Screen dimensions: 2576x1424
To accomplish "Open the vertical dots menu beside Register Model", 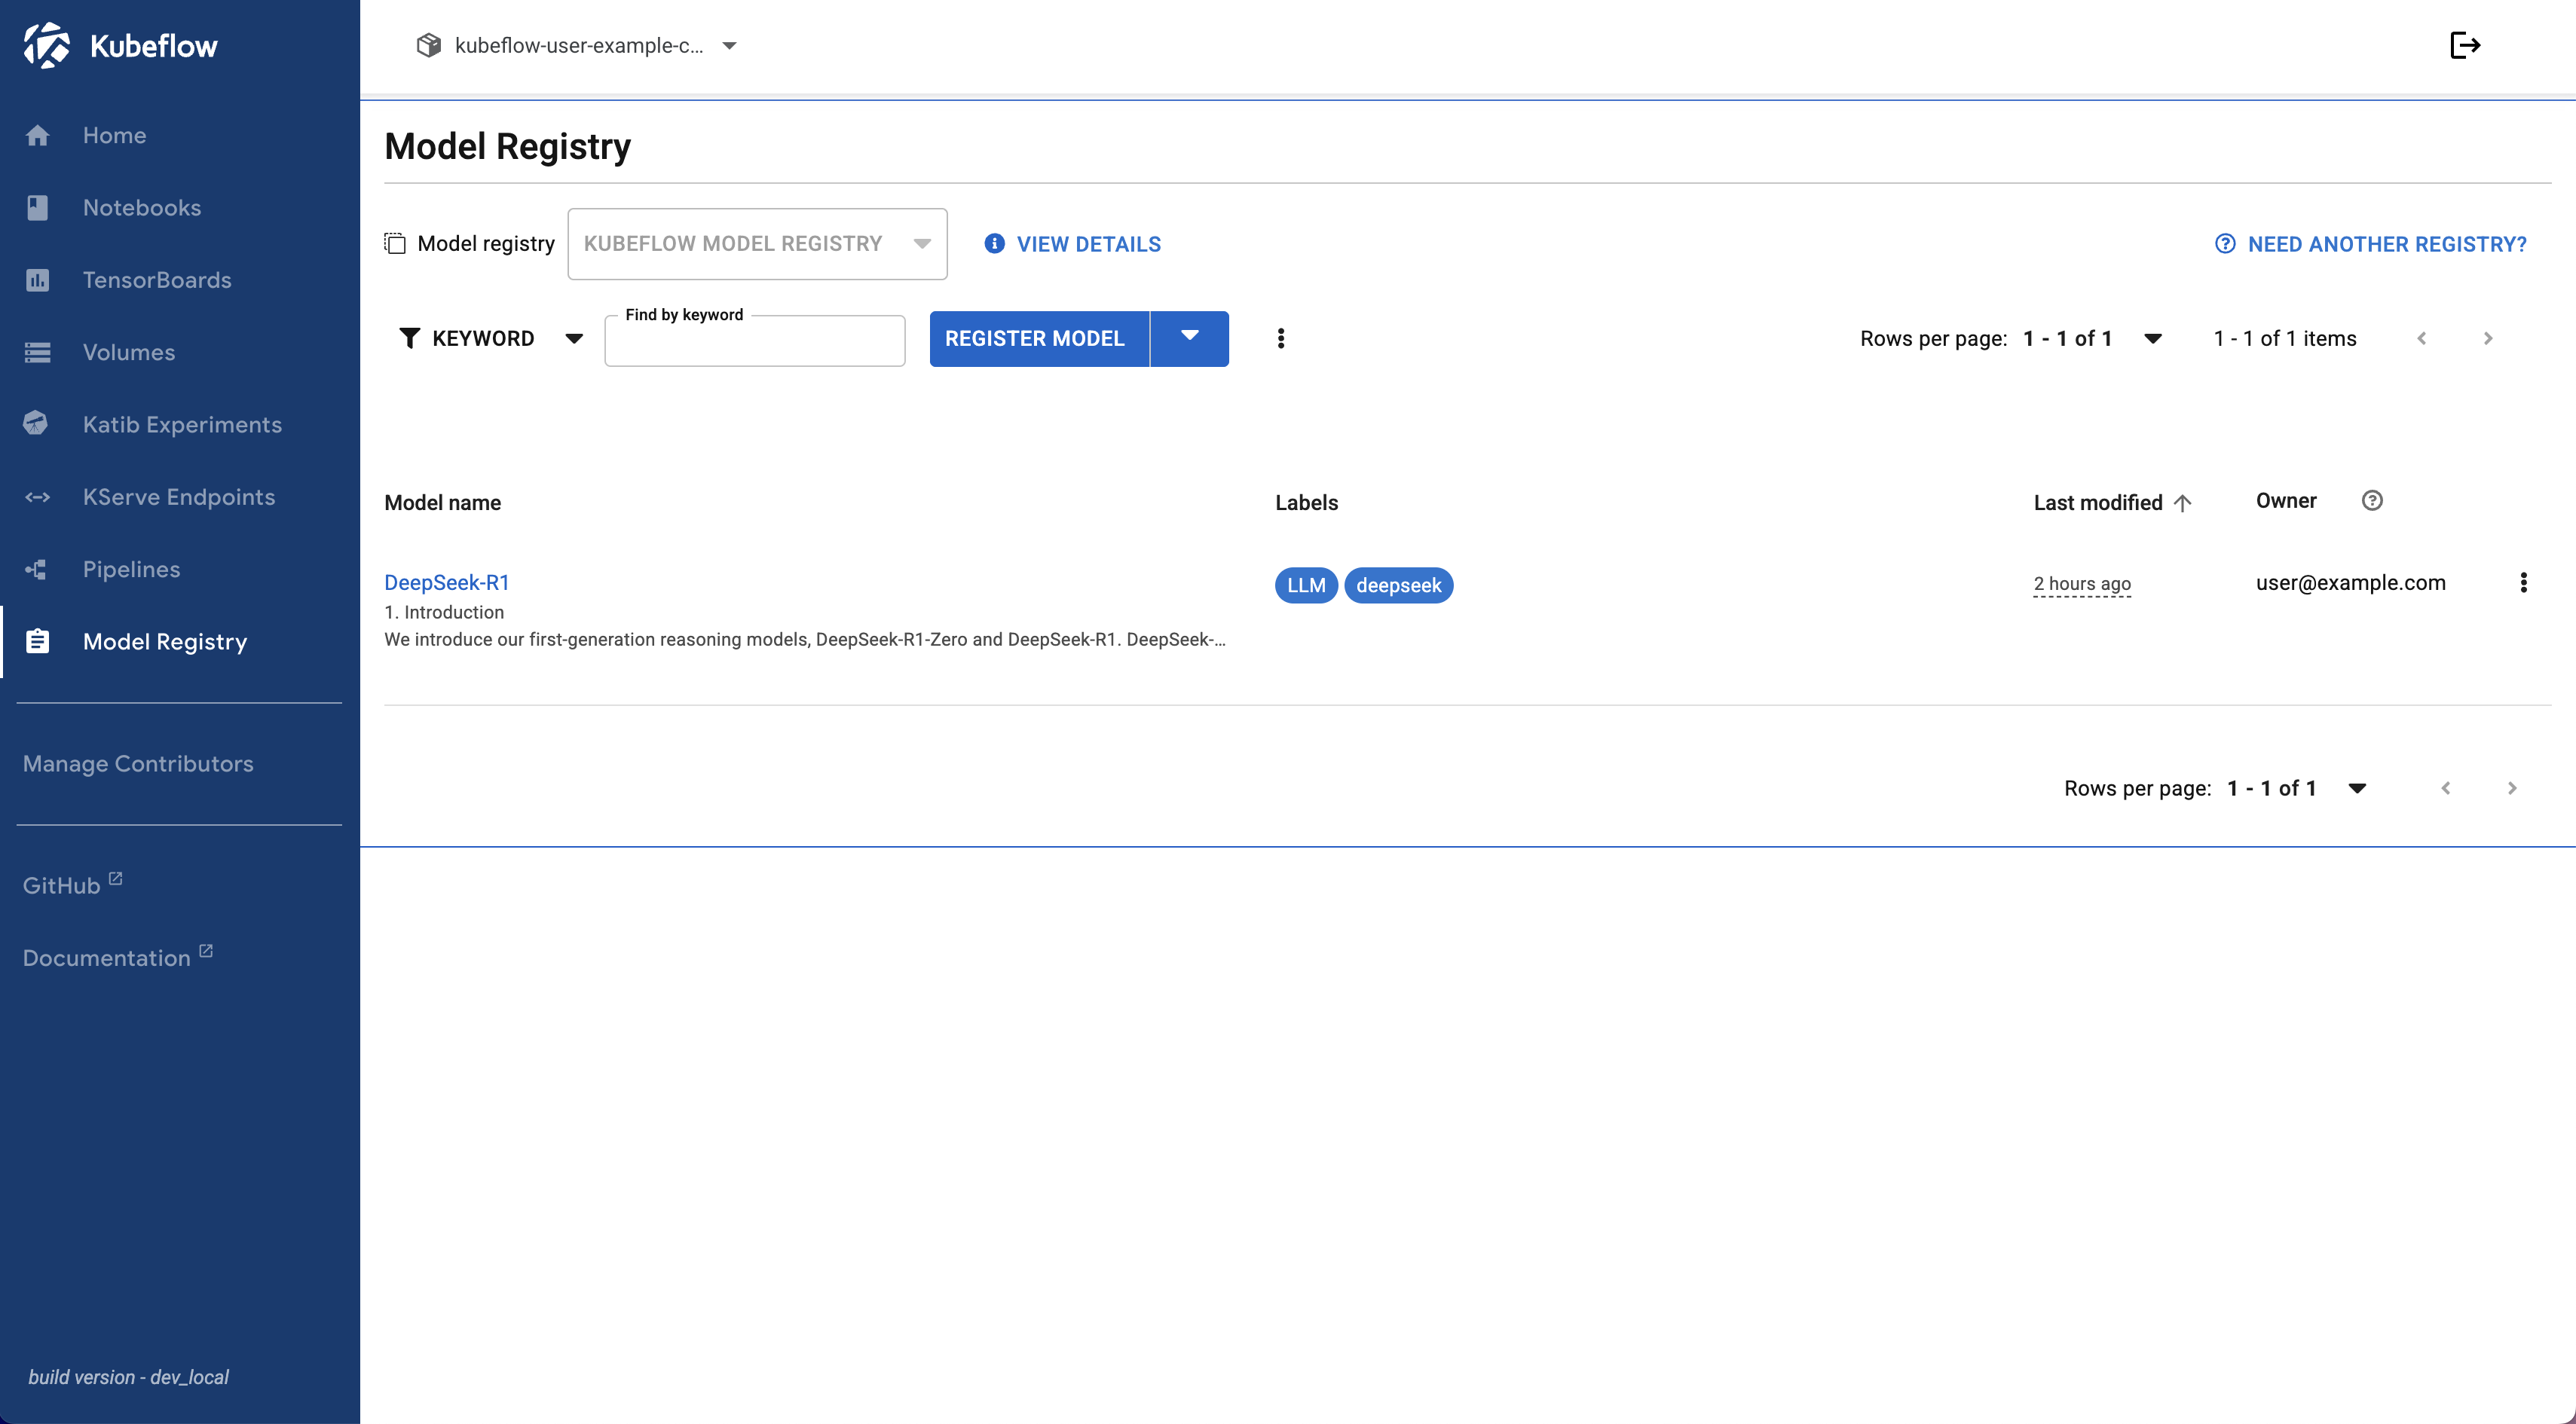I will point(1281,338).
